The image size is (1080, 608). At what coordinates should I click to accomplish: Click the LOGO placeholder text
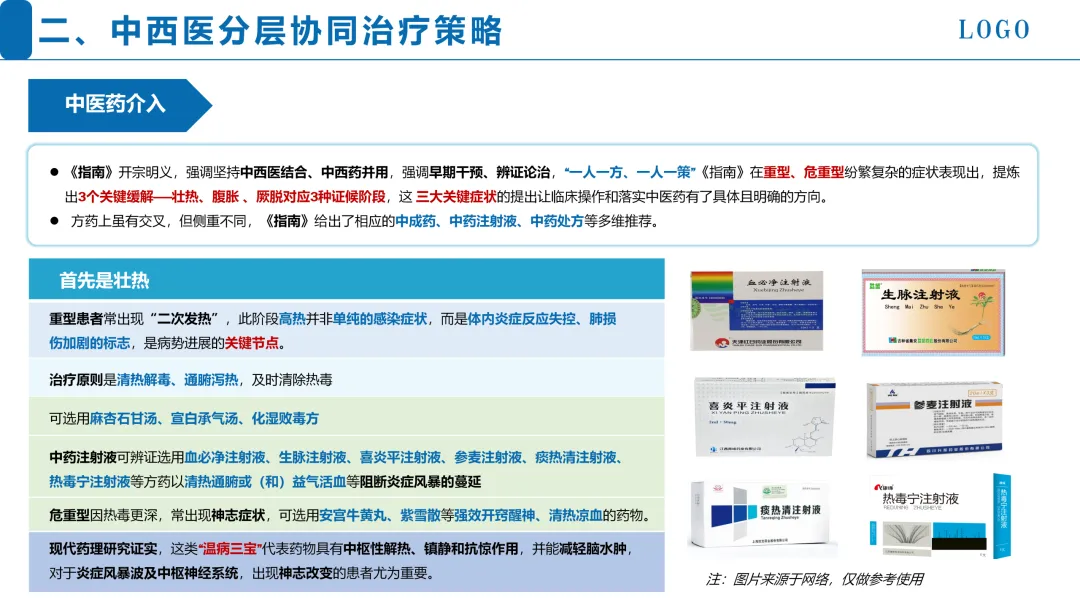994,30
